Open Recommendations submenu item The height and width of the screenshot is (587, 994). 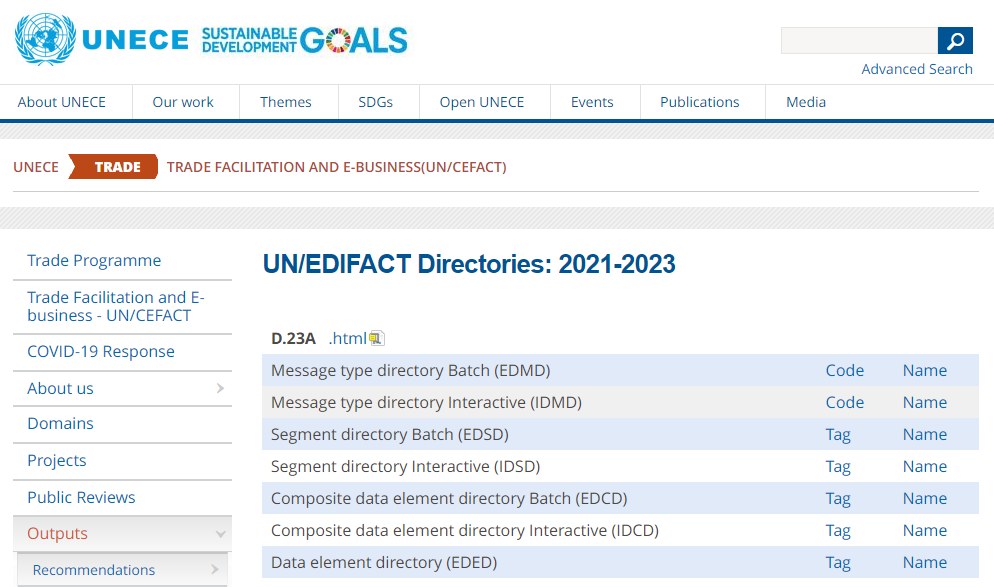pos(94,570)
